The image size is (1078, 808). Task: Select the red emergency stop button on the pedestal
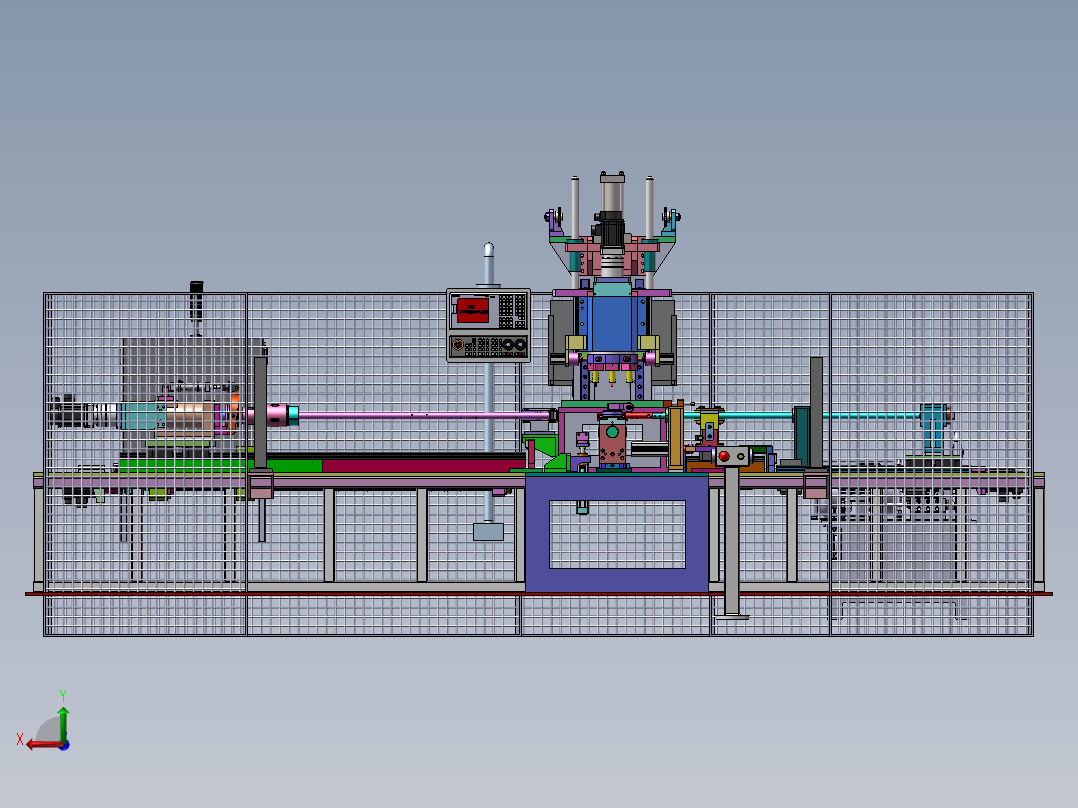[x=724, y=455]
